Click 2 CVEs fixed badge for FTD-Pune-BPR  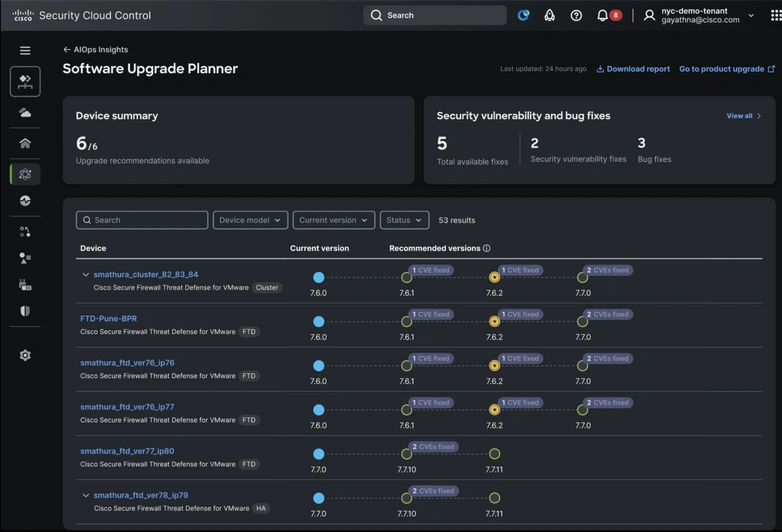(x=608, y=314)
